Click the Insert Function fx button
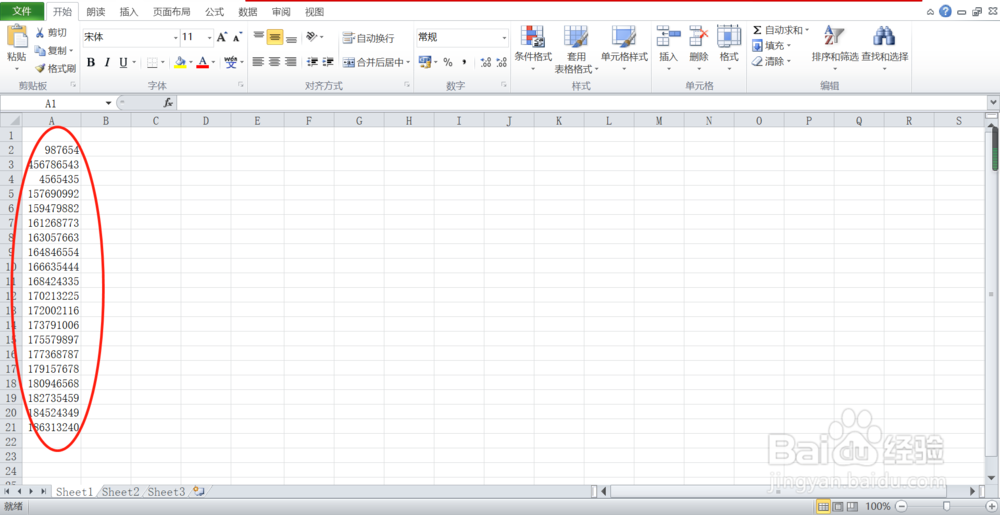Viewport: 1000px width, 515px height. [x=168, y=103]
